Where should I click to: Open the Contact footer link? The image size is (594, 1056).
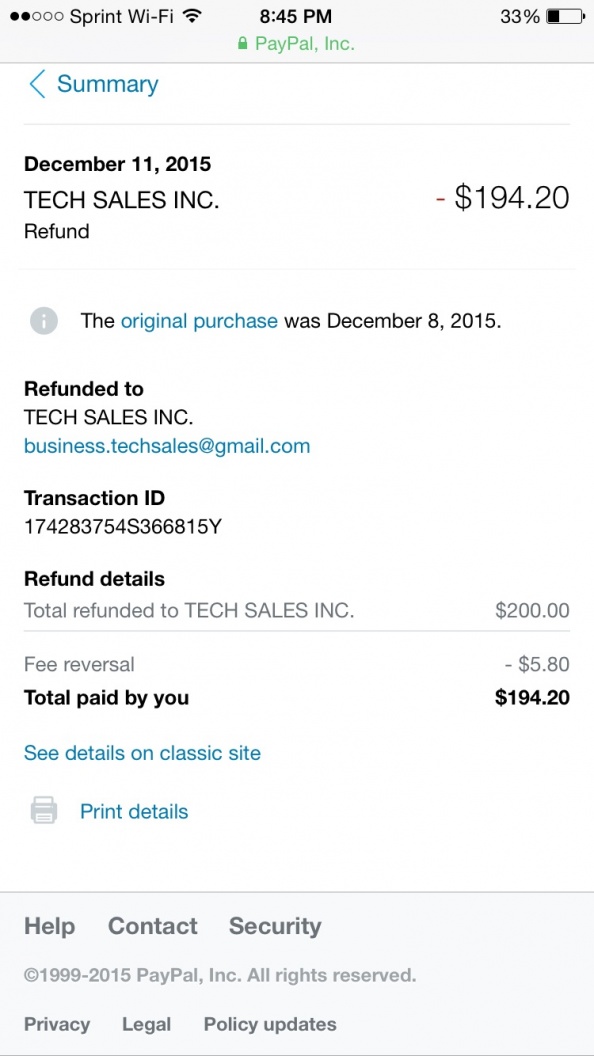(153, 926)
